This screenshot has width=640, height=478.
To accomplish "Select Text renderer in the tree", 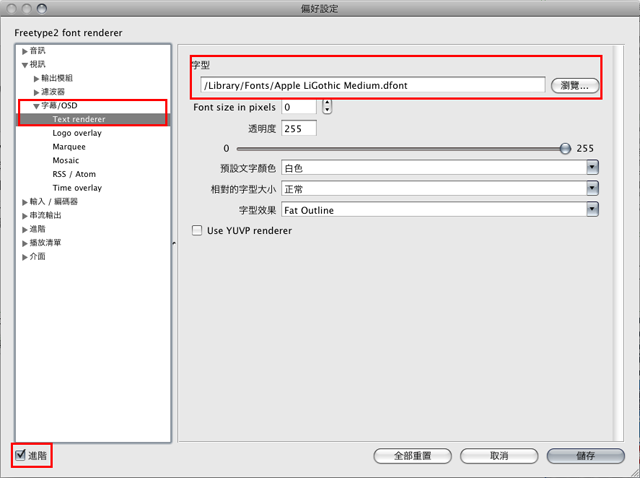I will pos(79,119).
